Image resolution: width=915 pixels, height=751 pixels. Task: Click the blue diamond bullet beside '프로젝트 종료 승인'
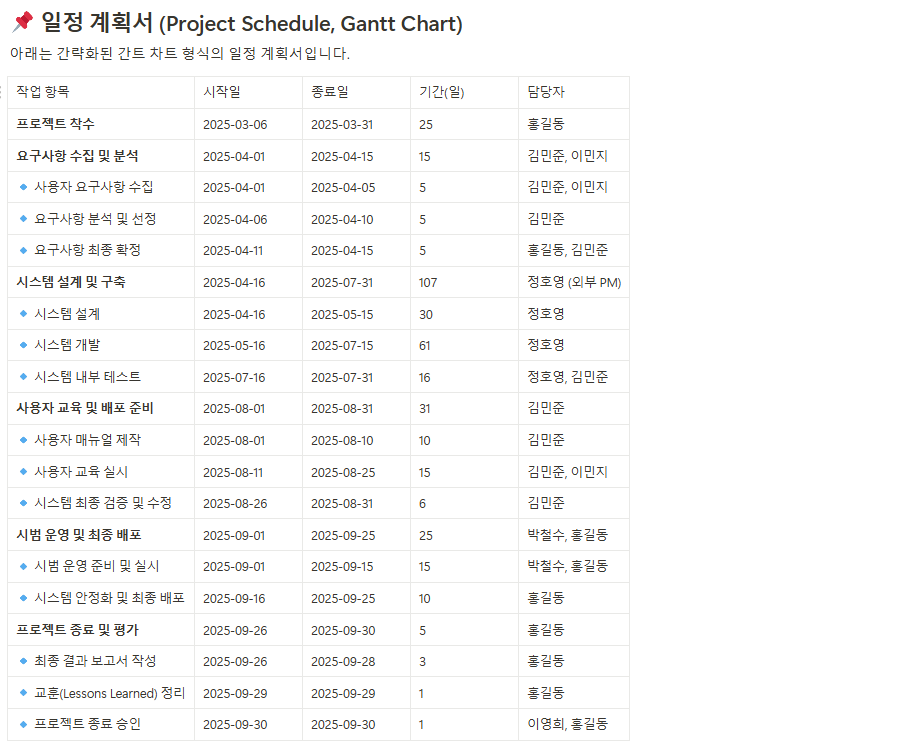[23, 724]
